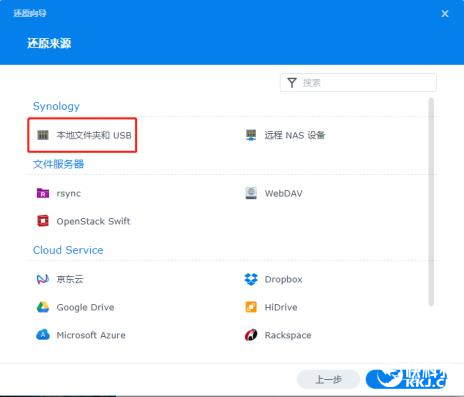Select the Dropbox icon

[x=251, y=279]
